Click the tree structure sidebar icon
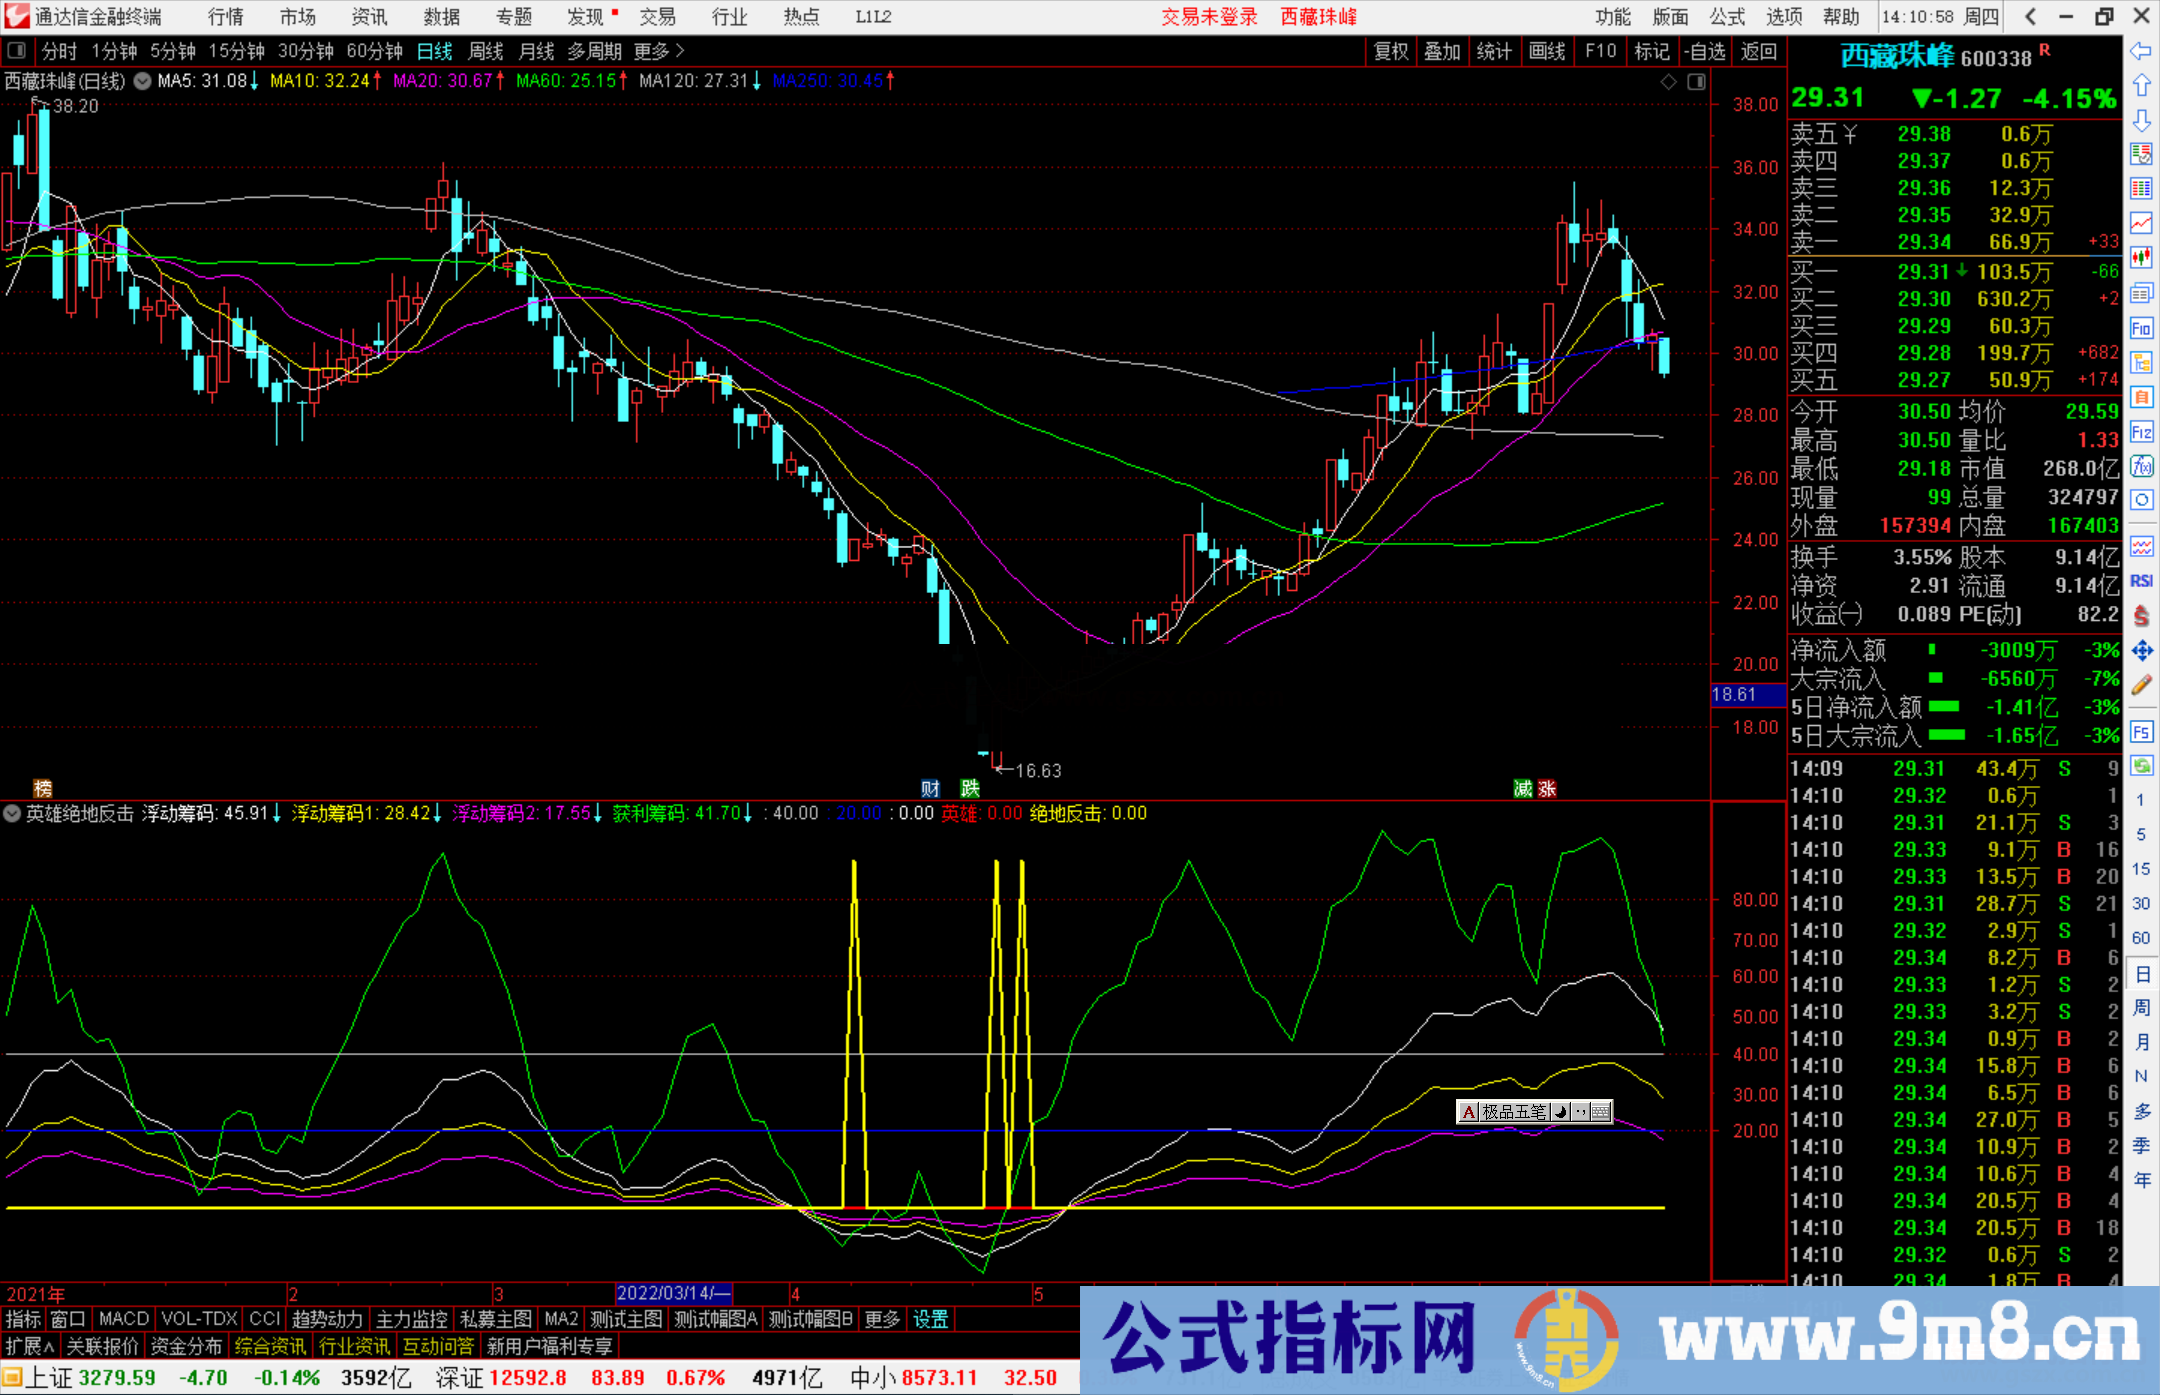 (2141, 362)
